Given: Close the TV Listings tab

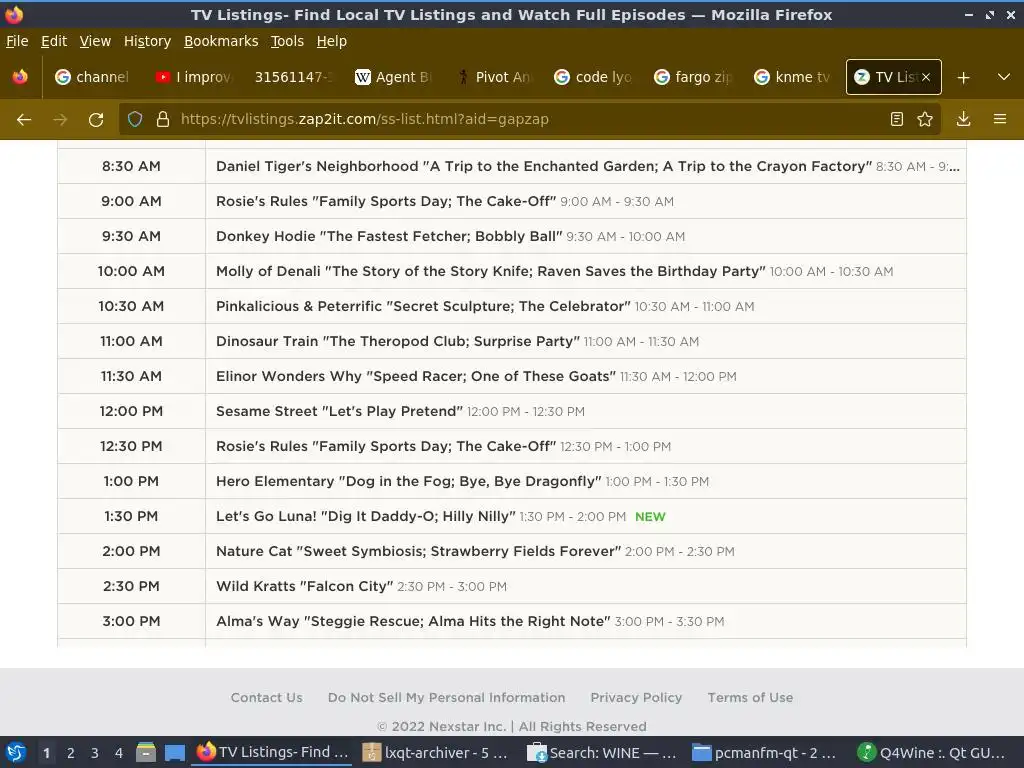Looking at the screenshot, I should [x=926, y=77].
